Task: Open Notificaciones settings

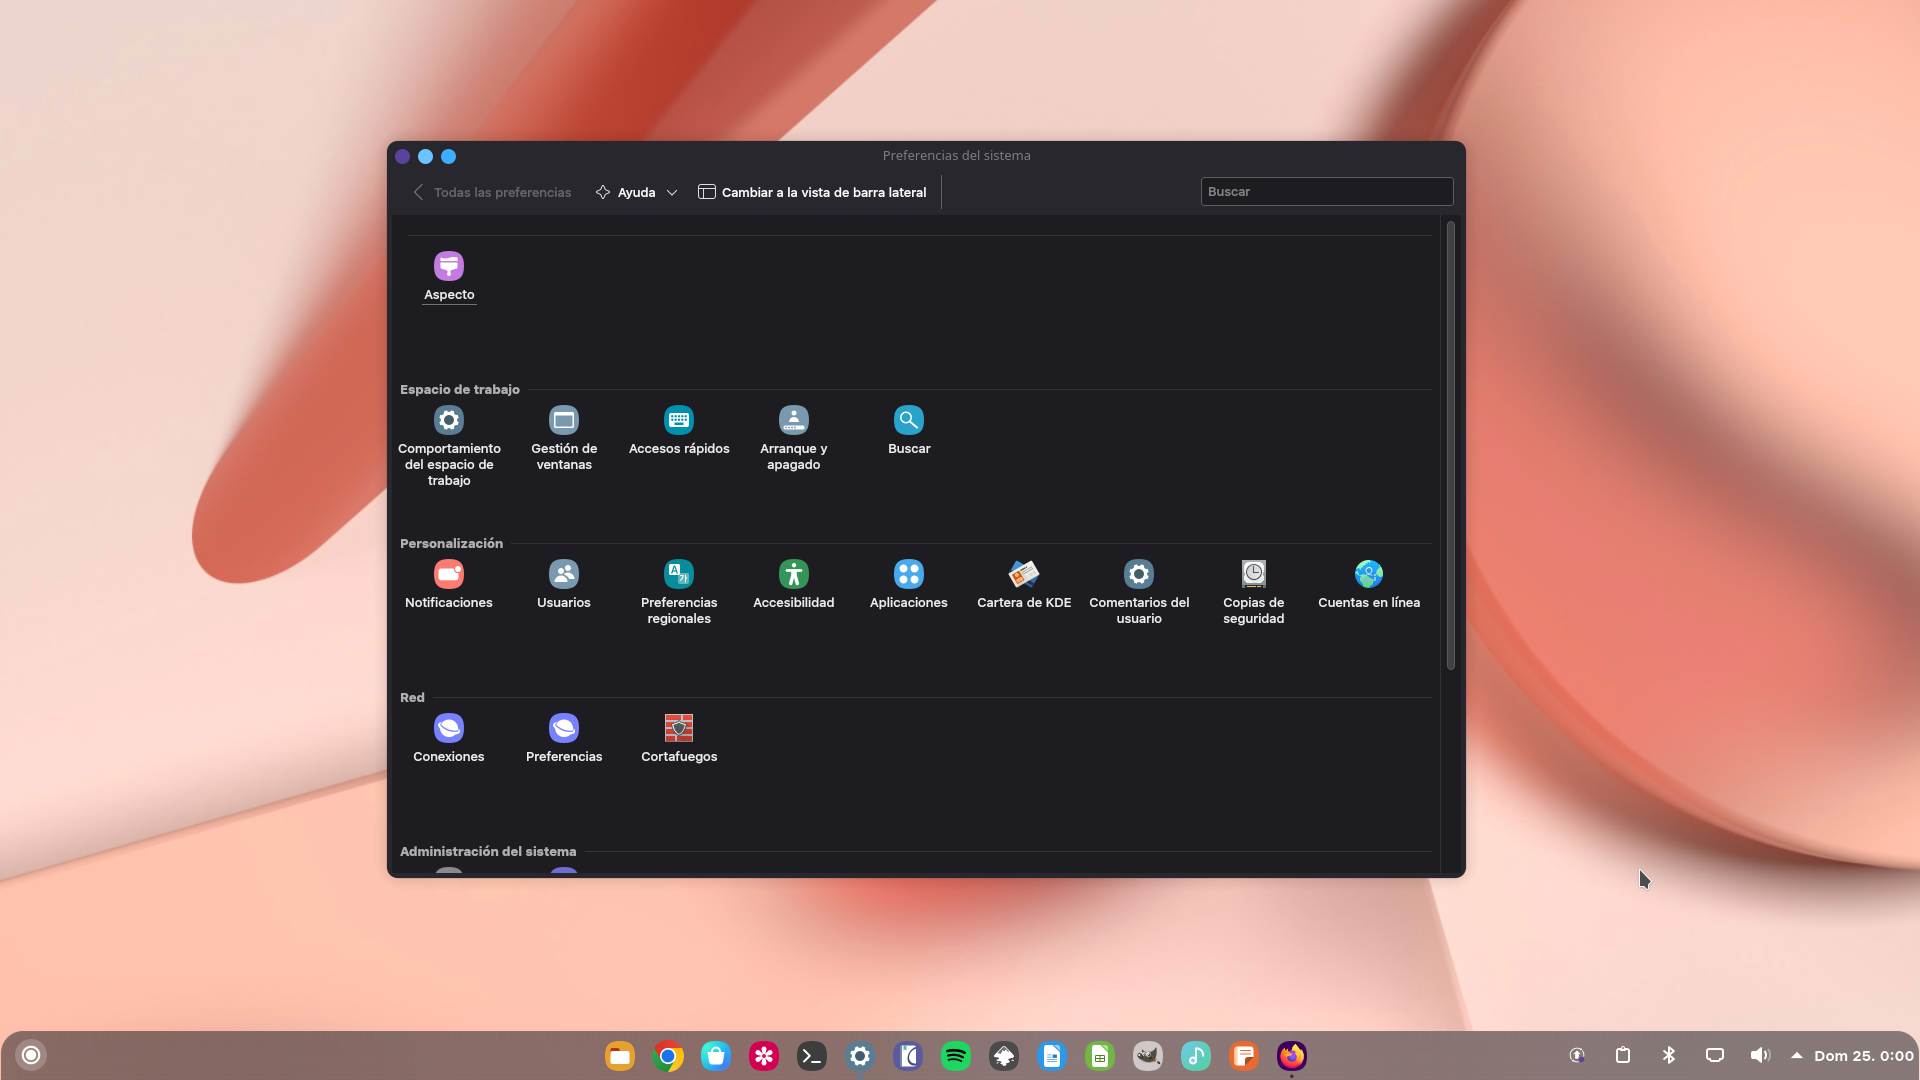Action: click(449, 585)
